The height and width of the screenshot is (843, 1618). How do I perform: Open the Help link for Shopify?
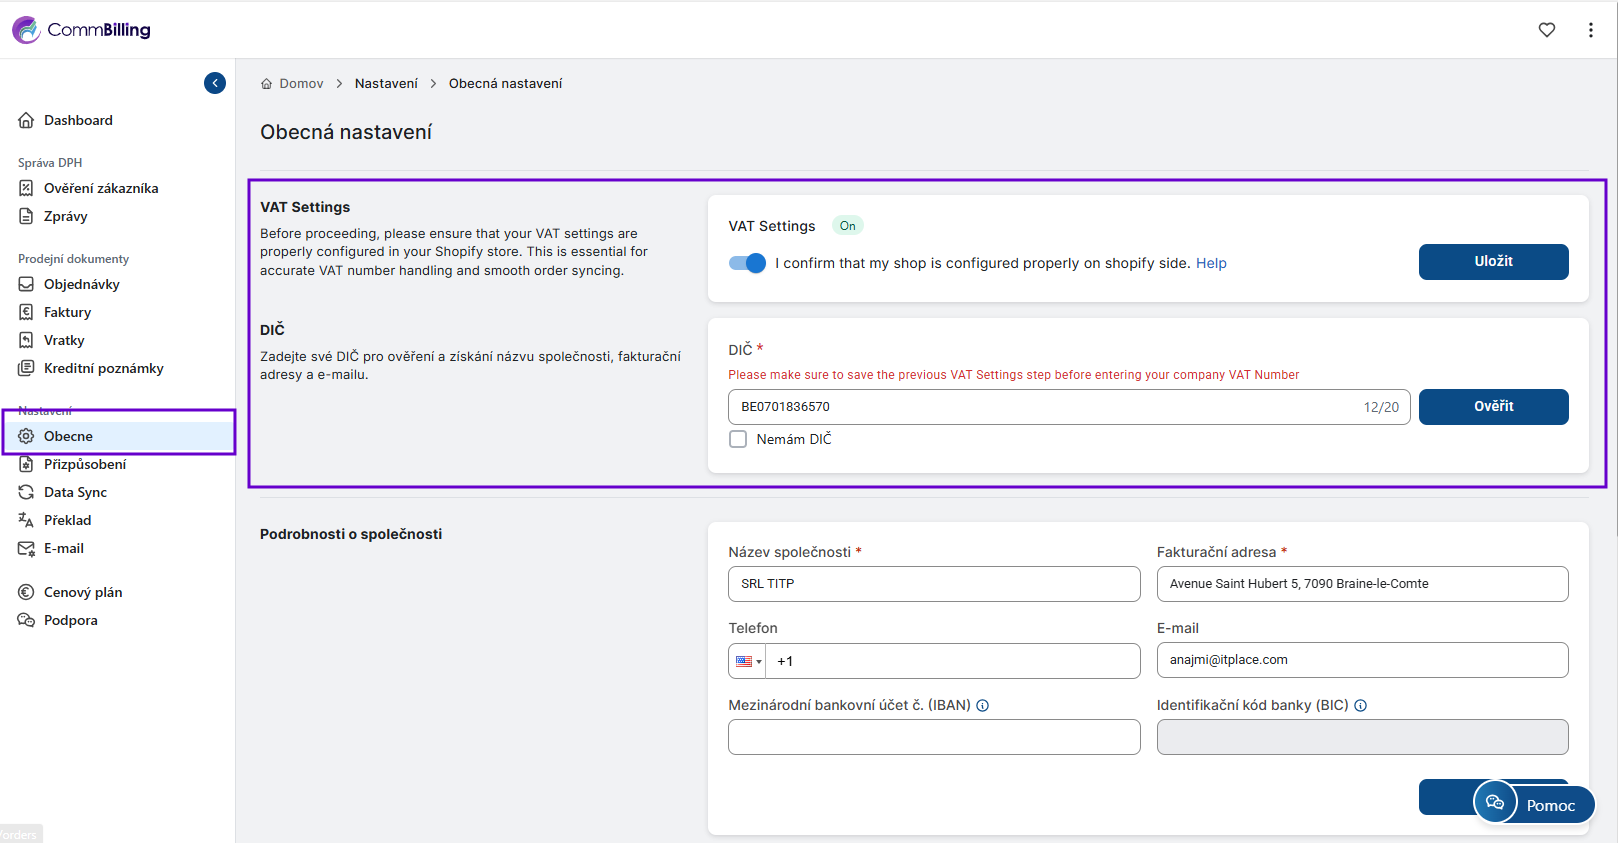click(1211, 263)
